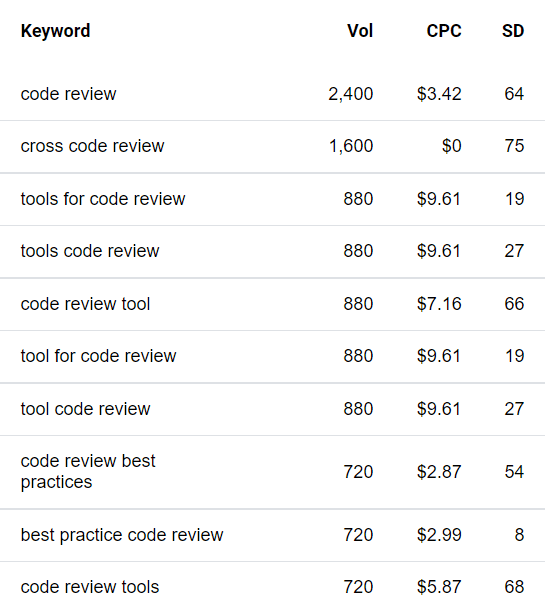Select the 'tools code review' keyword row
This screenshot has height=604, width=545.
point(272,251)
